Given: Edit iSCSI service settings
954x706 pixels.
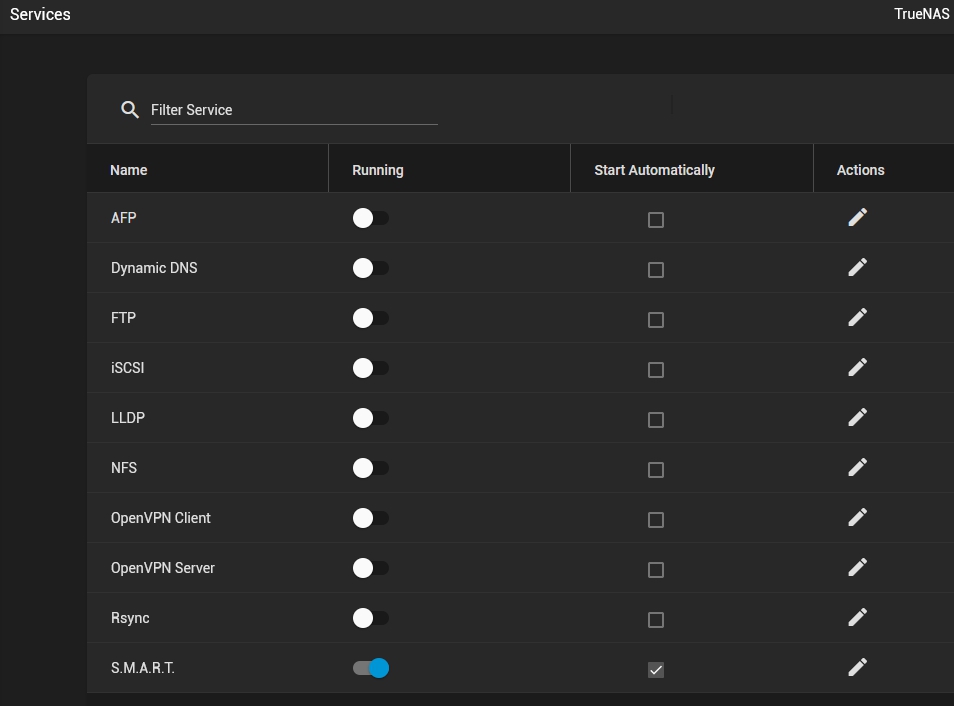Looking at the screenshot, I should pyautogui.click(x=857, y=367).
